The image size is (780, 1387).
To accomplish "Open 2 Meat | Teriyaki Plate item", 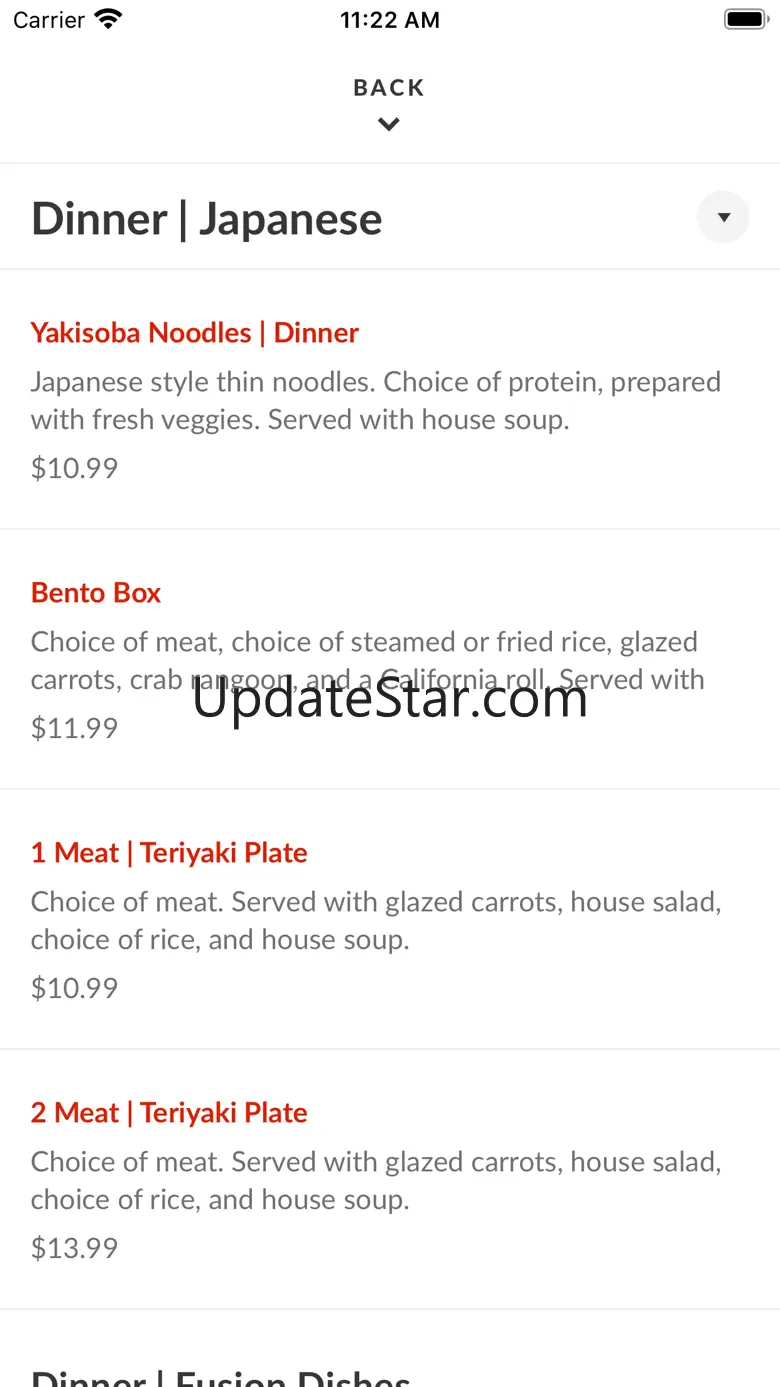I will click(169, 1112).
